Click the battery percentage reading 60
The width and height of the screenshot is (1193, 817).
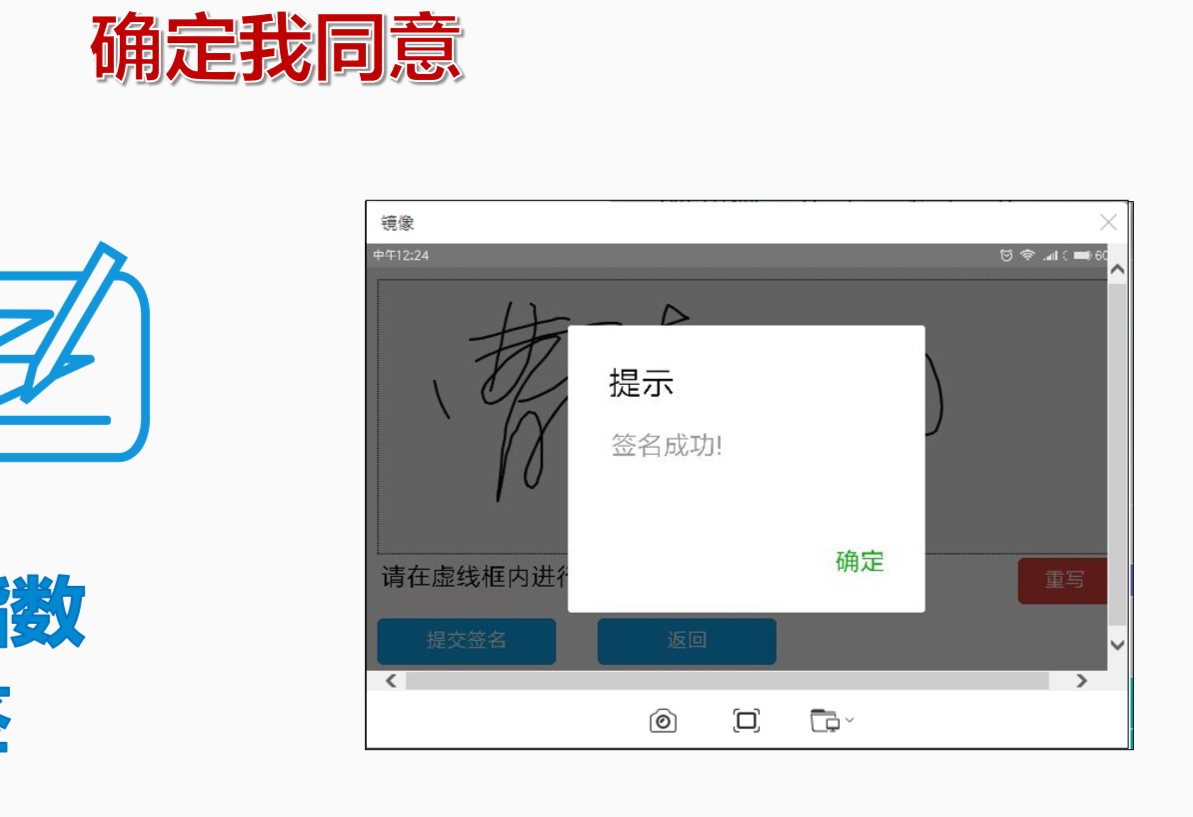click(x=1102, y=255)
